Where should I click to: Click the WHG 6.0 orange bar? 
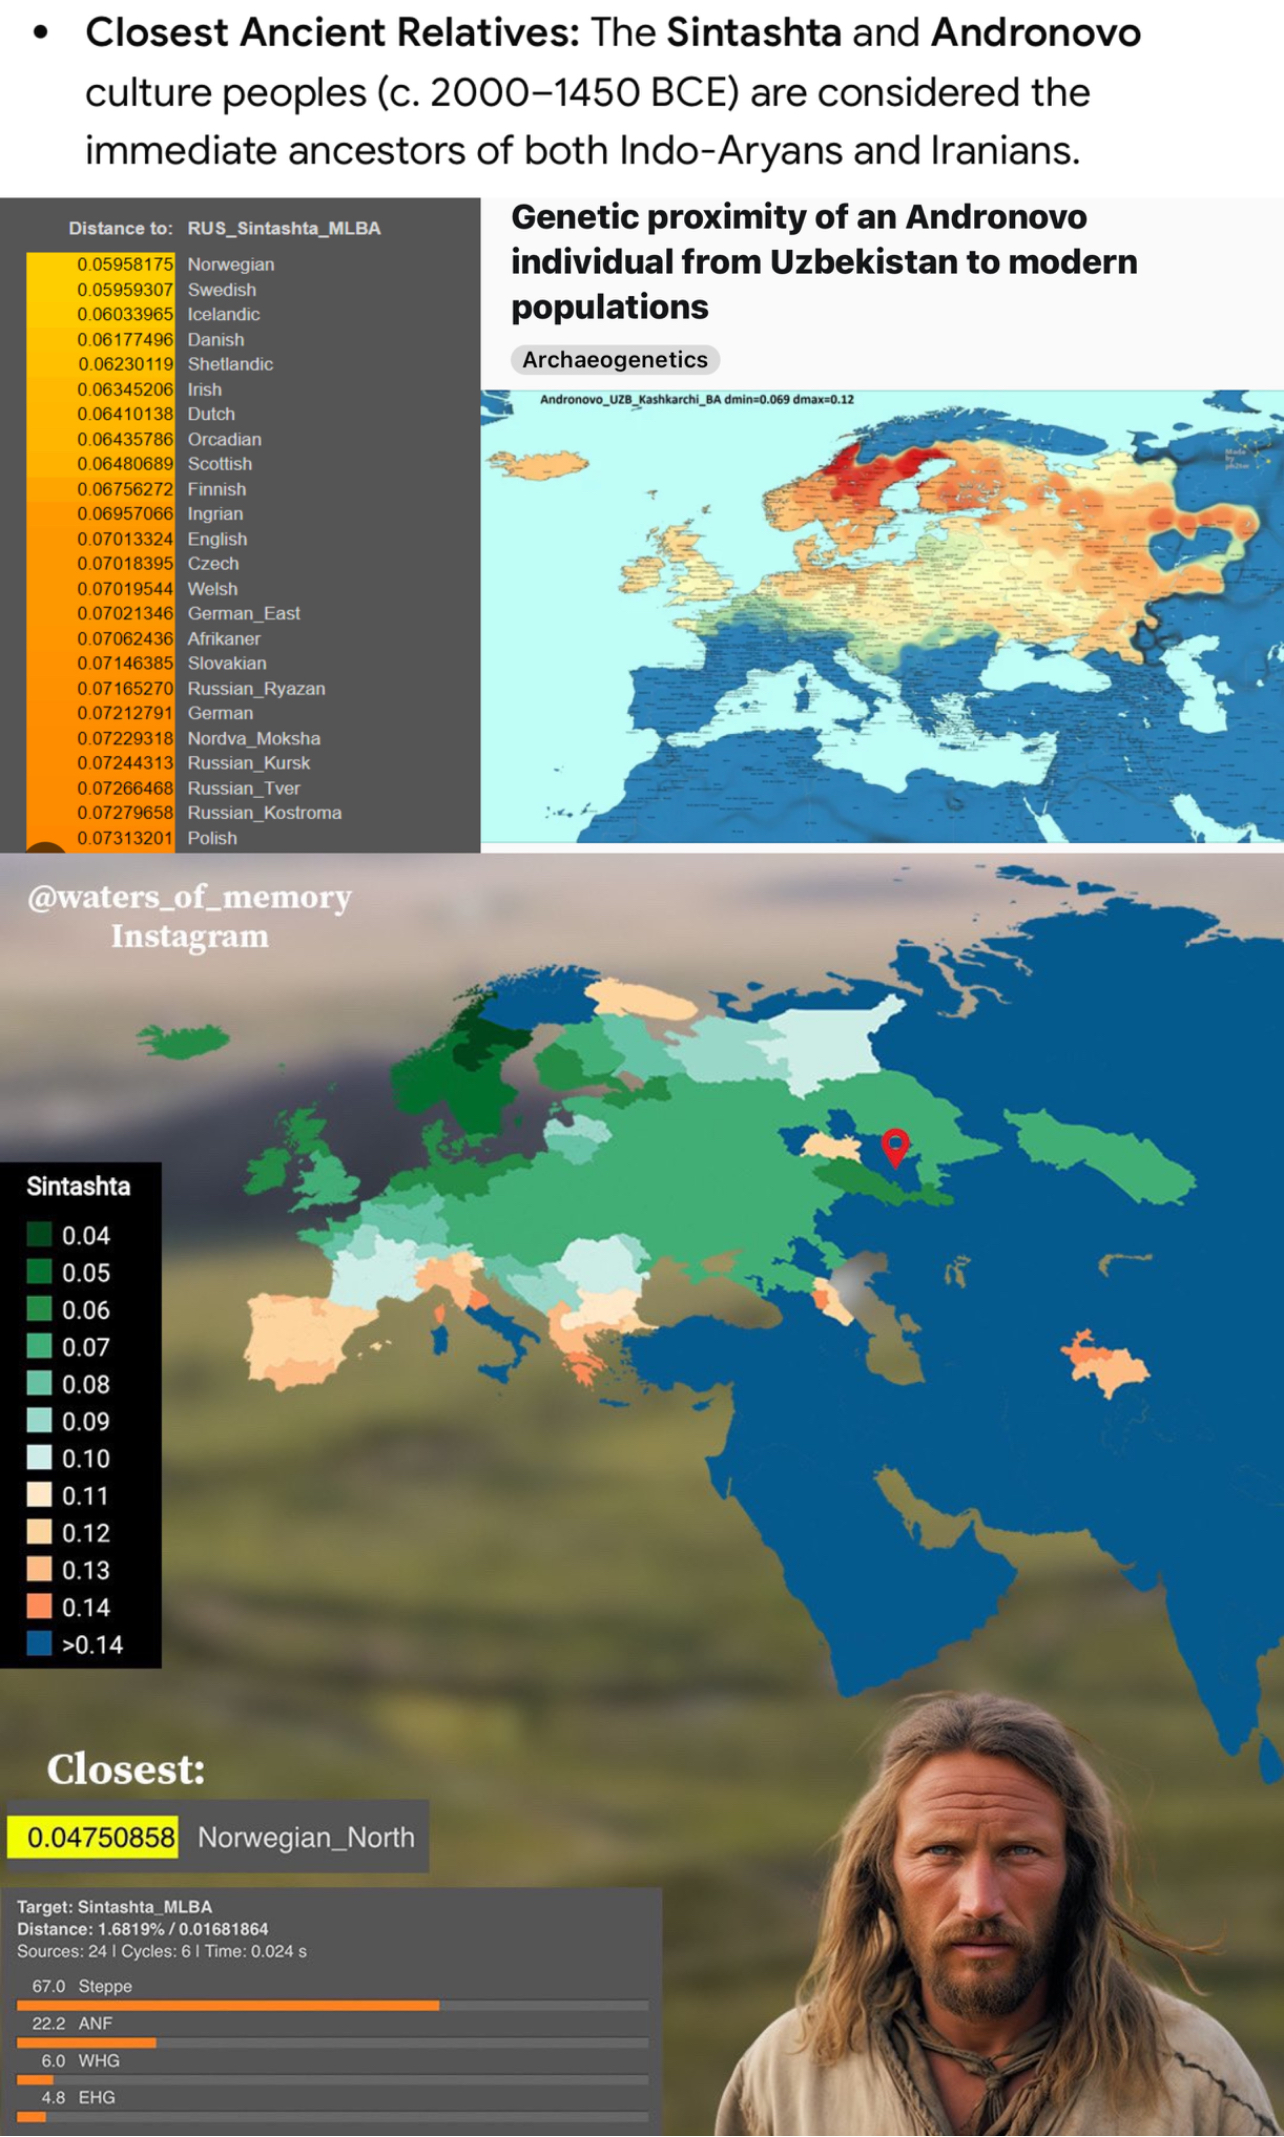pos(35,2080)
